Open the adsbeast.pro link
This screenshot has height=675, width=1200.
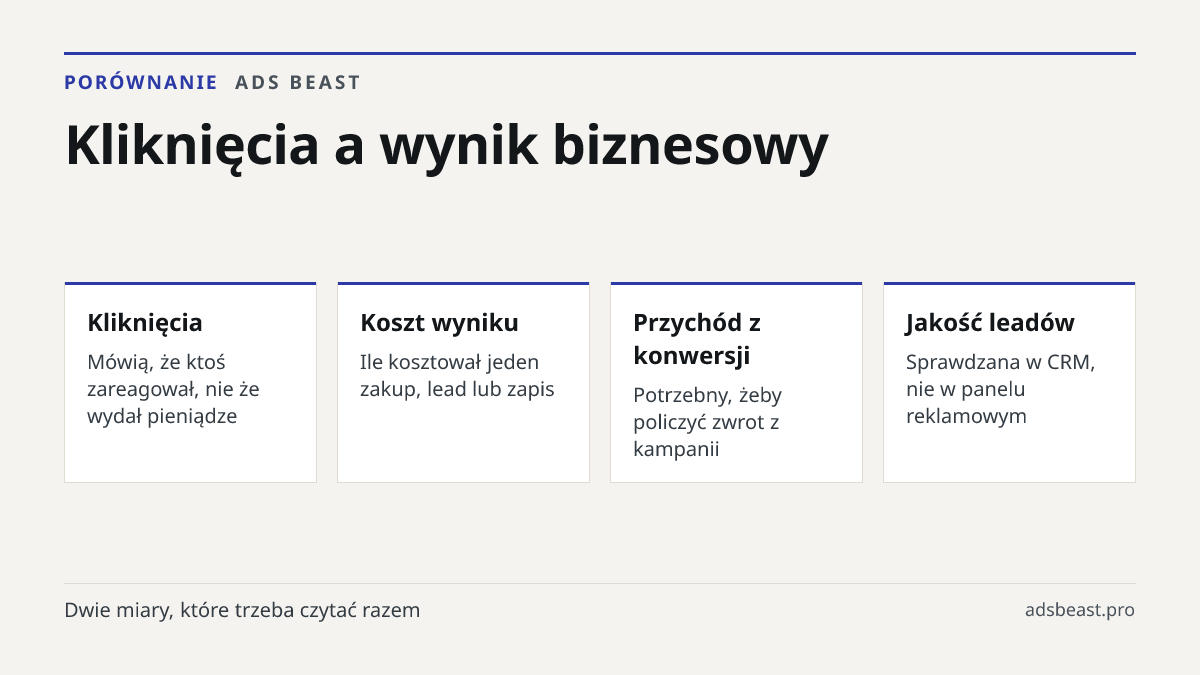1080,610
